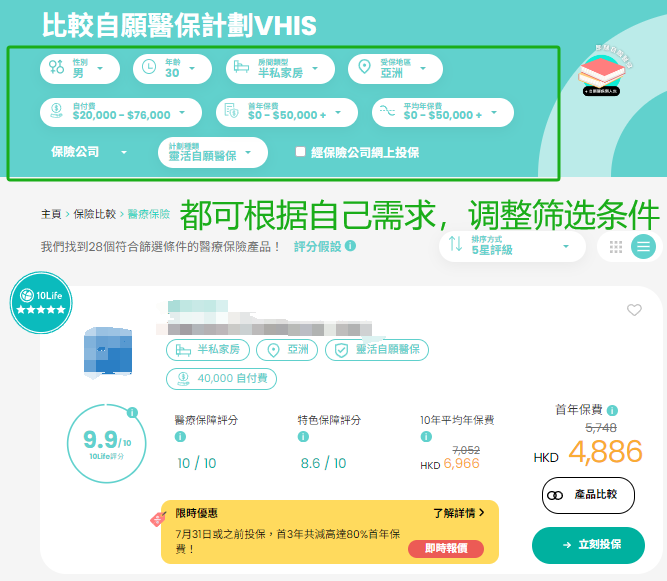Image resolution: width=667 pixels, height=581 pixels.
Task: Open the 性別 gender dropdown
Action: click(x=80, y=68)
